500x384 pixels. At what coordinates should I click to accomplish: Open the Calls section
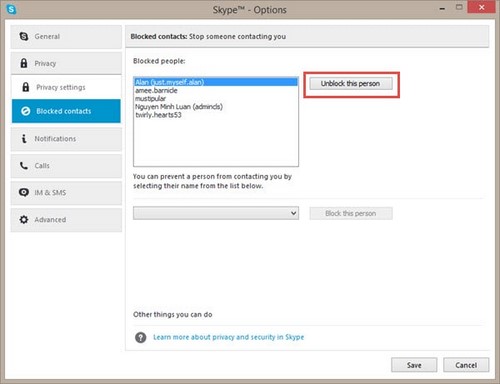[66, 166]
